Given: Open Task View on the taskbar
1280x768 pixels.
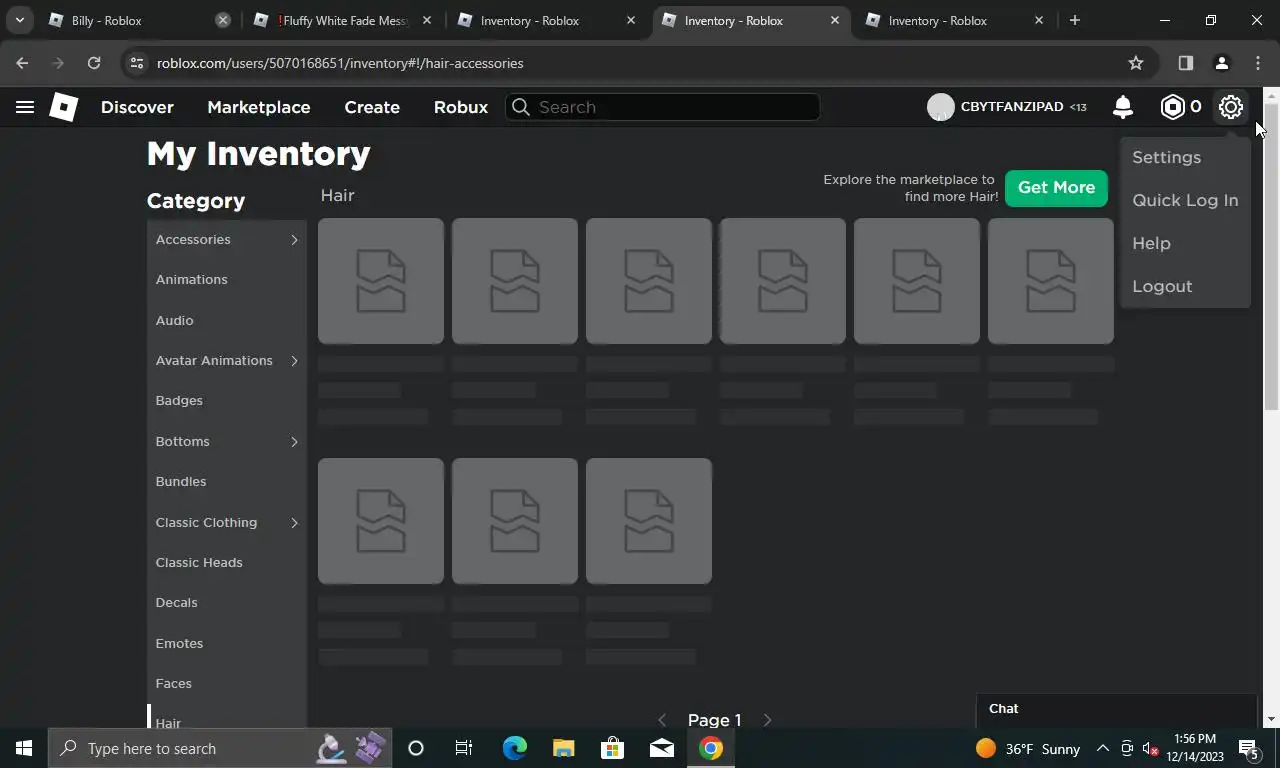Looking at the screenshot, I should pyautogui.click(x=464, y=748).
